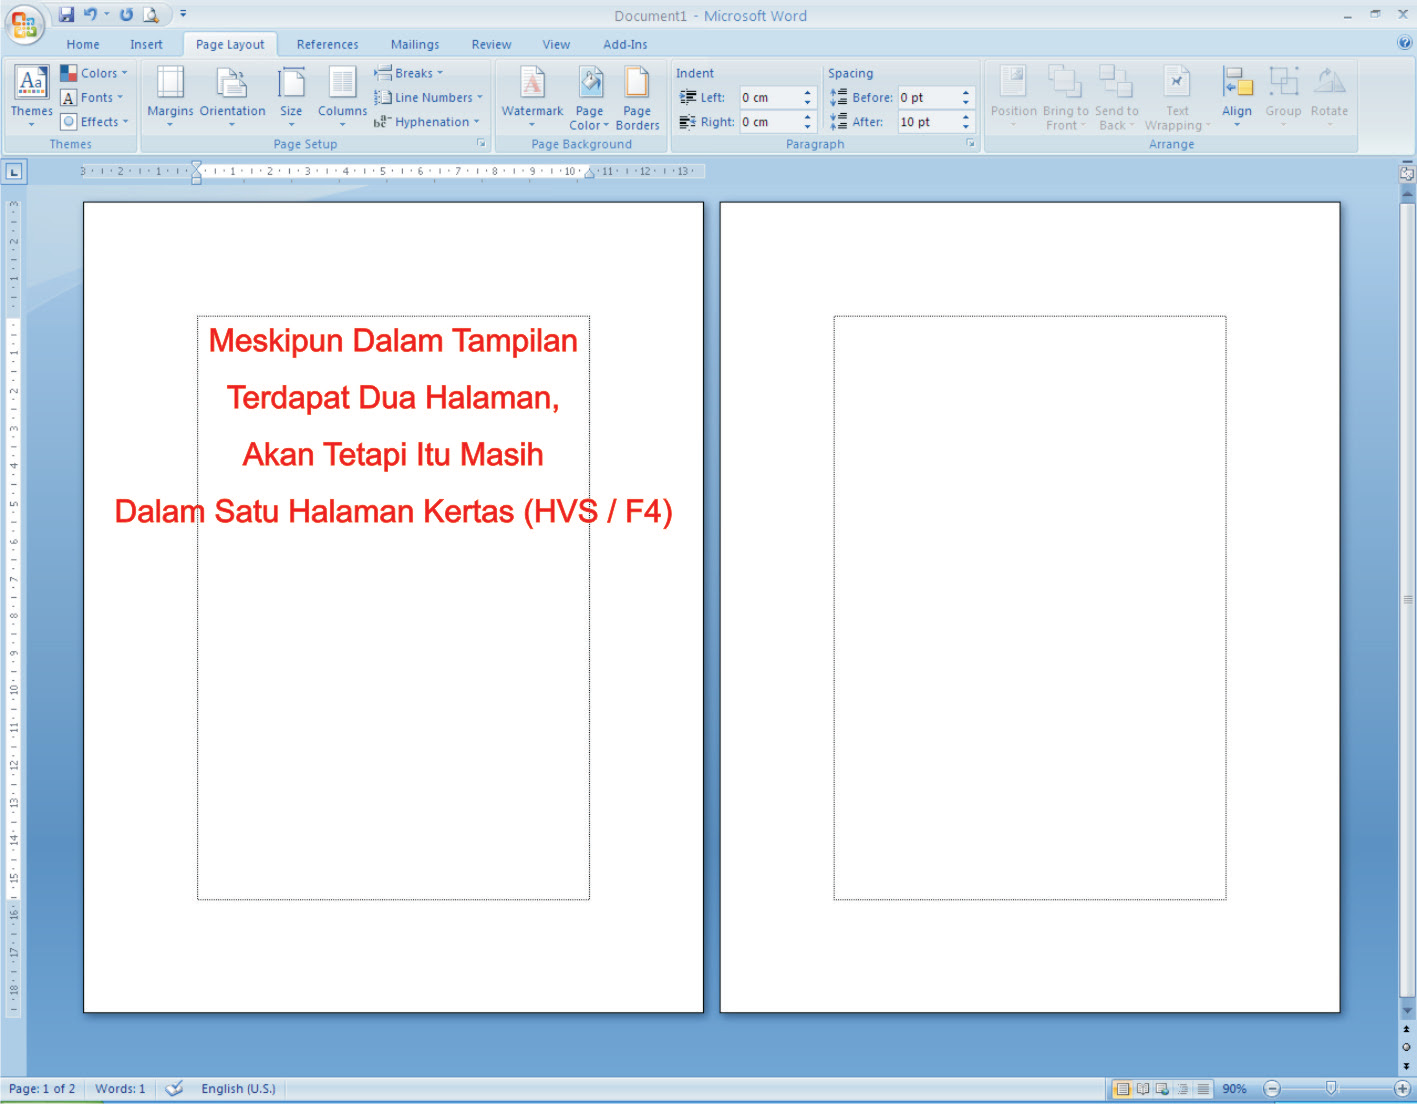Screen dimensions: 1417x1104
Task: Expand the Paragraph dialog launcher
Action: tap(970, 144)
